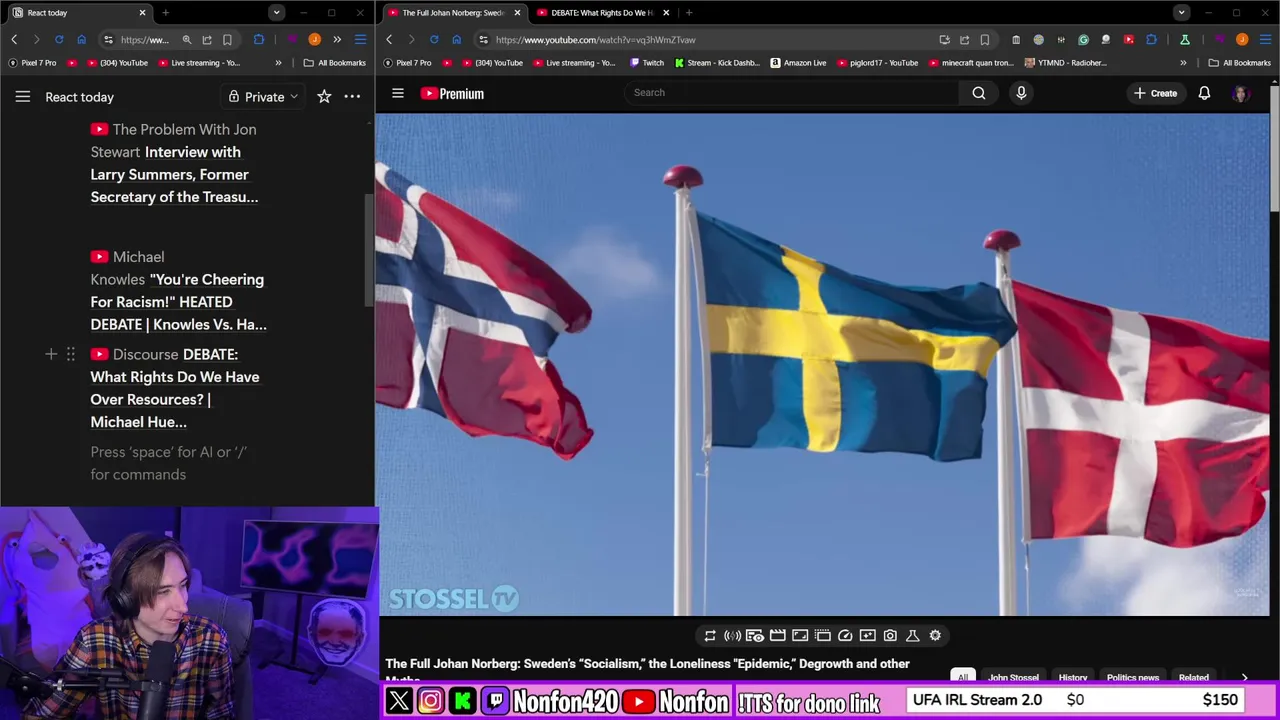
Task: Open the YouTube guide hamburger menu
Action: pos(398,93)
